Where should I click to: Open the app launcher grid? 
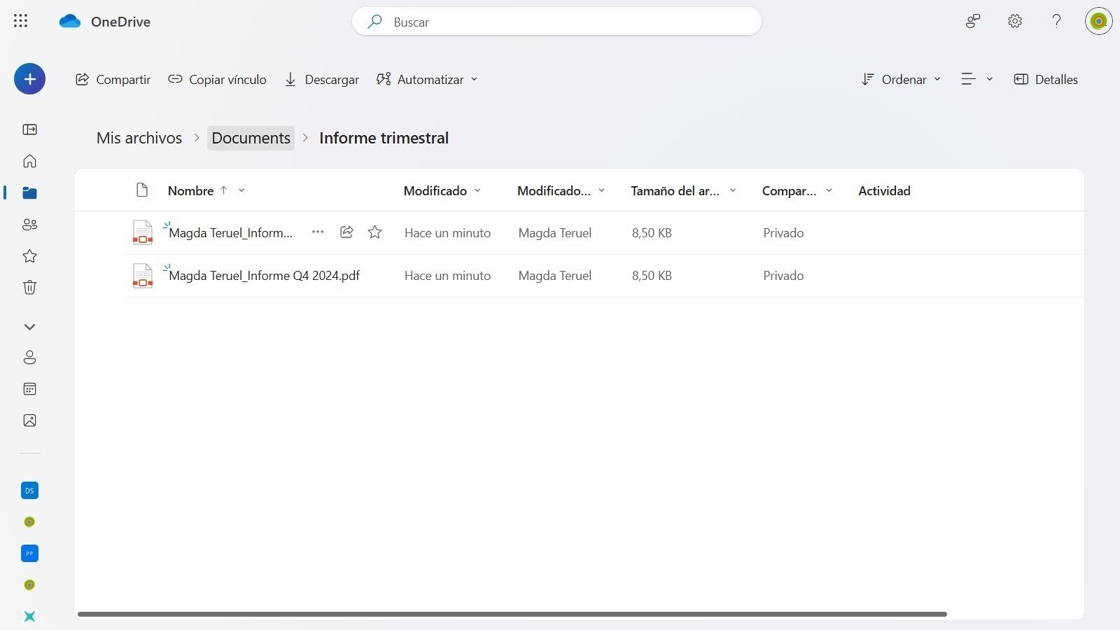[x=21, y=21]
